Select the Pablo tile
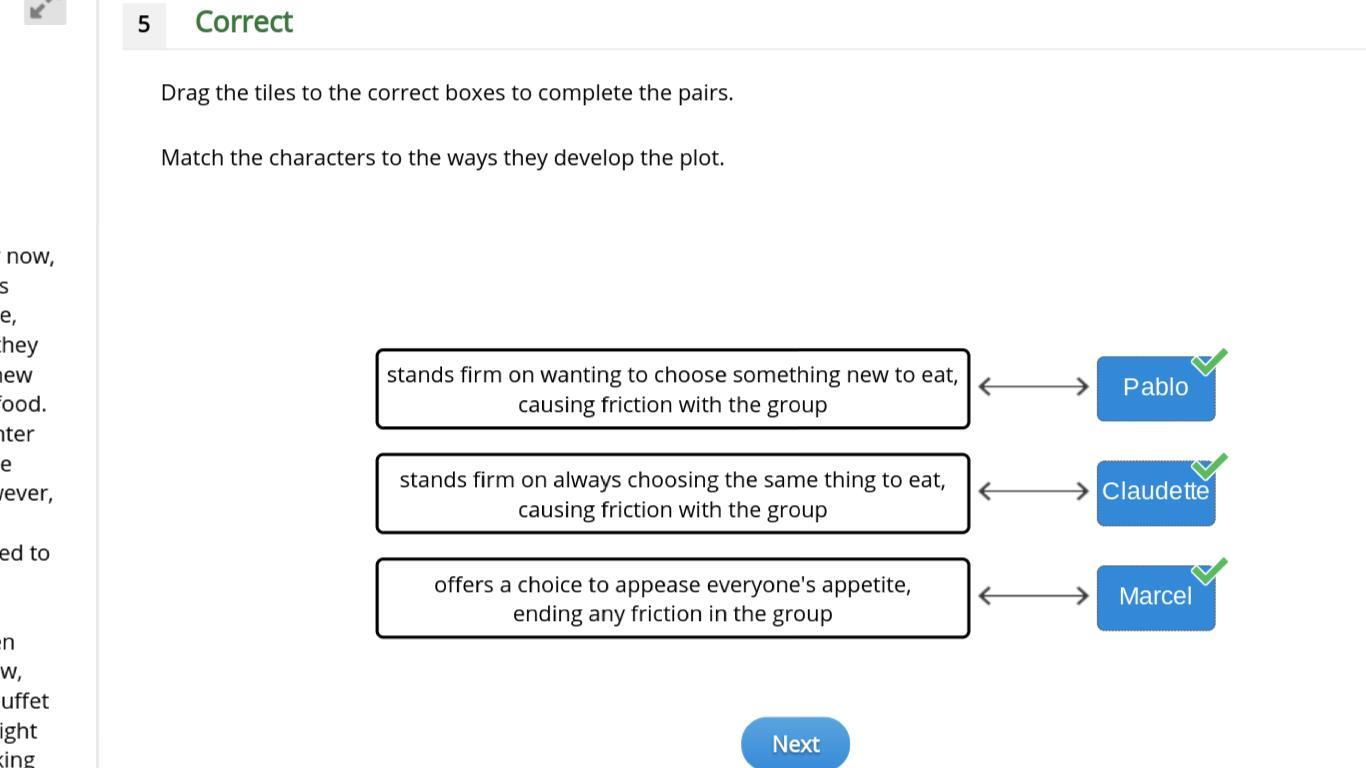The width and height of the screenshot is (1366, 768). 1154,388
